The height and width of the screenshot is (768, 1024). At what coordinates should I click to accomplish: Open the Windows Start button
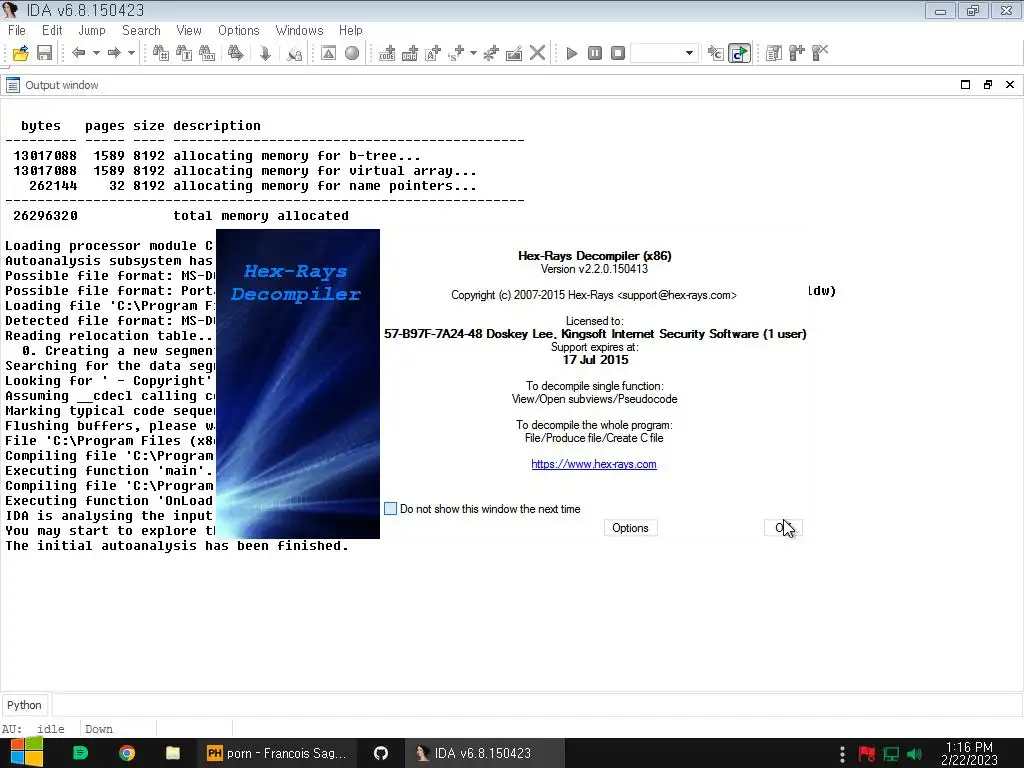(x=27, y=753)
